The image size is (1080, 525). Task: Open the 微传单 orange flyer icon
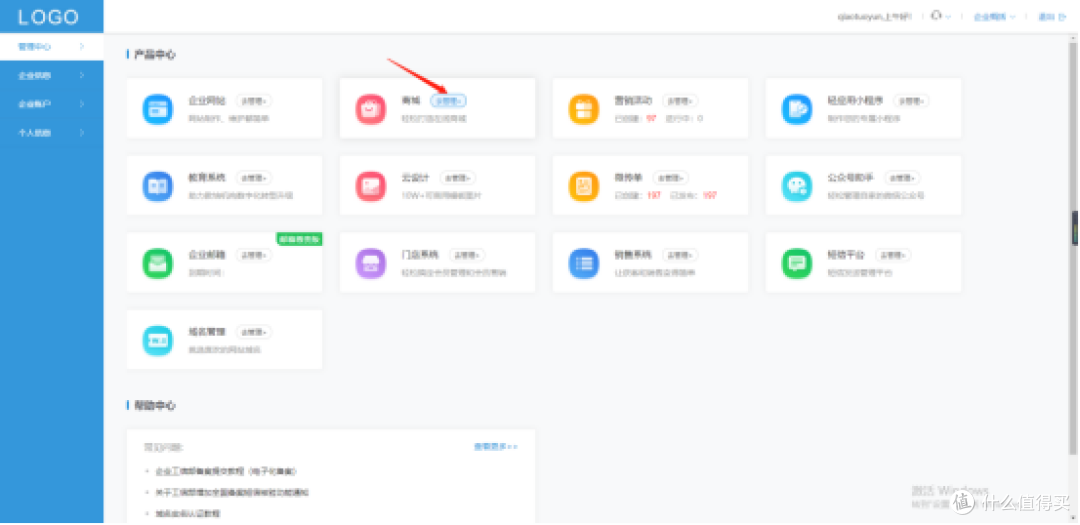tap(584, 186)
